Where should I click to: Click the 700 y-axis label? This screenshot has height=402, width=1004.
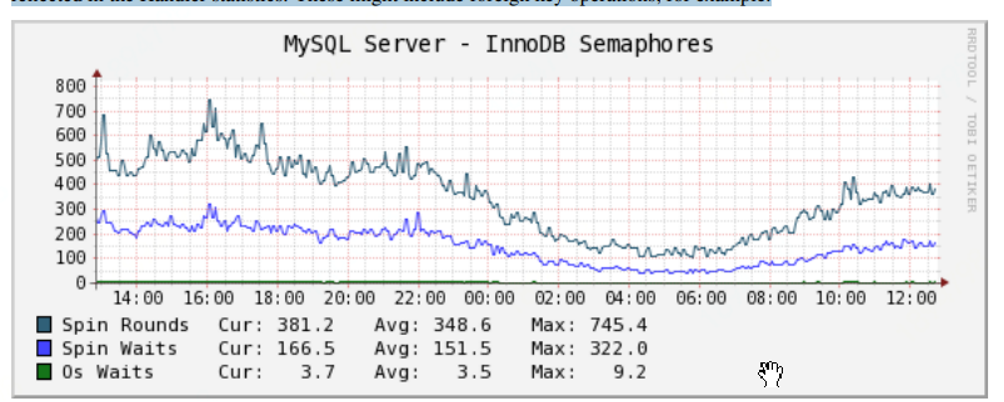click(x=71, y=110)
